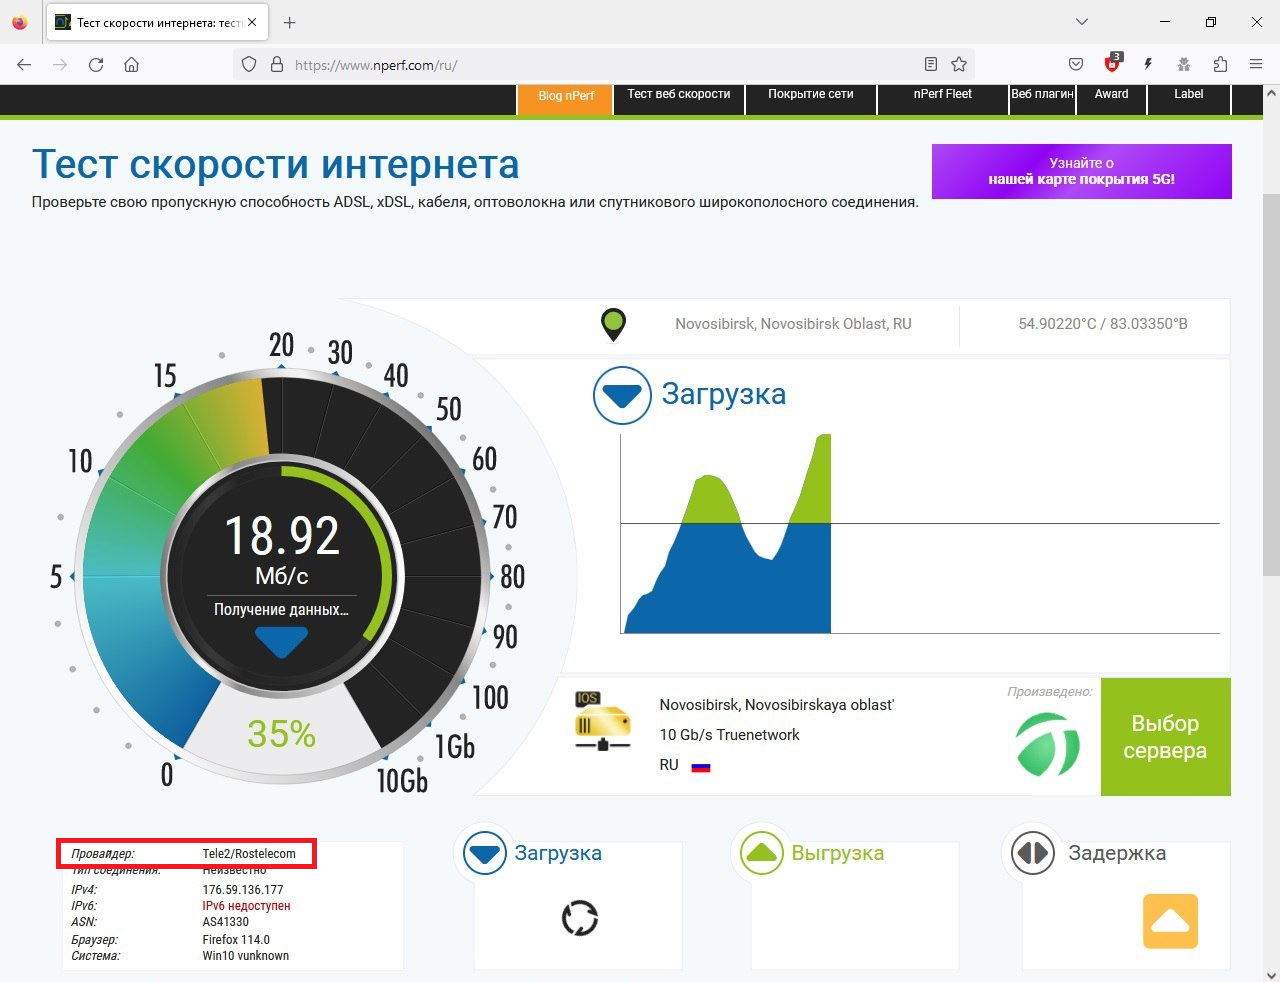The height and width of the screenshot is (982, 1280).
Task: Click the address bar URL field
Action: [x=600, y=65]
